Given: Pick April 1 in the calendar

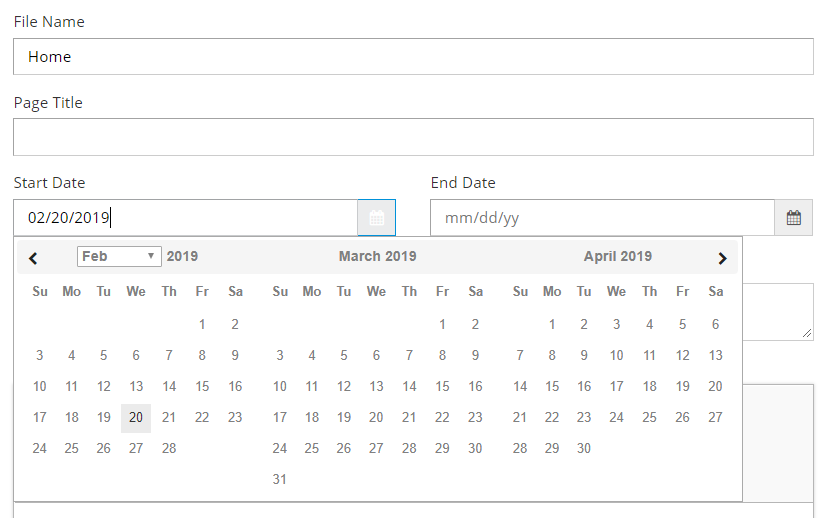Looking at the screenshot, I should [x=552, y=324].
